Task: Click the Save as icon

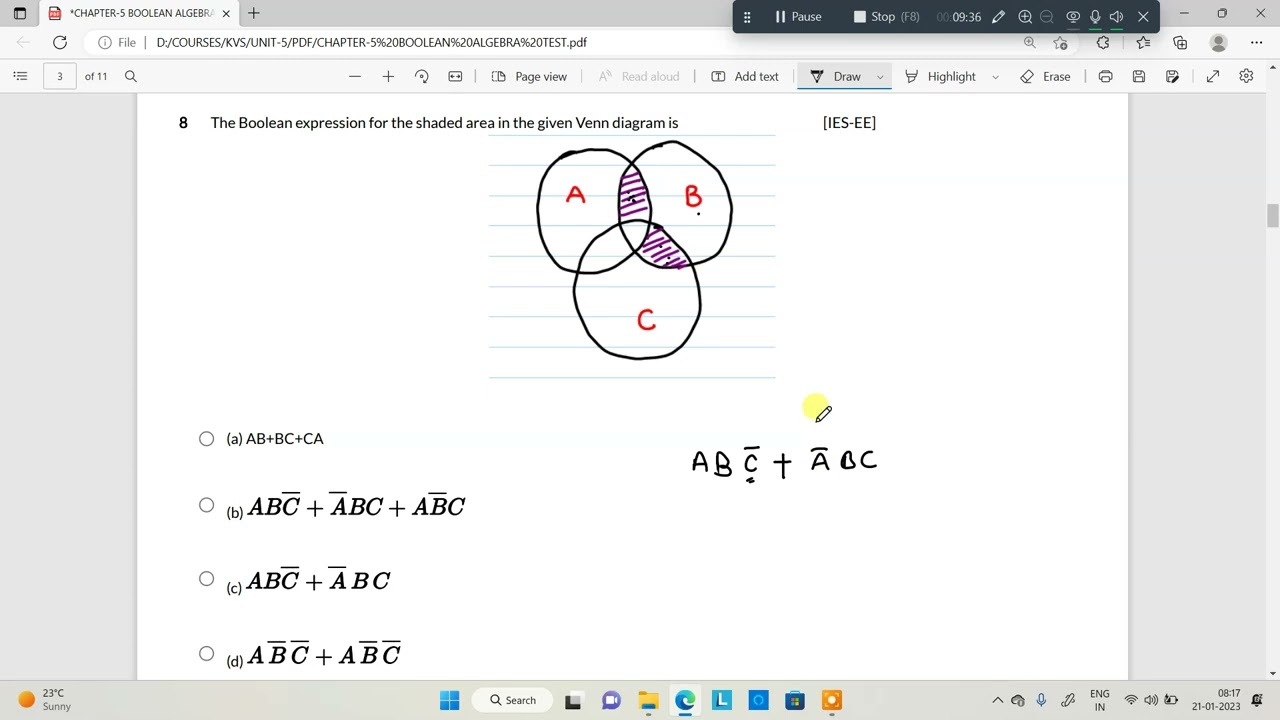Action: coord(1172,76)
